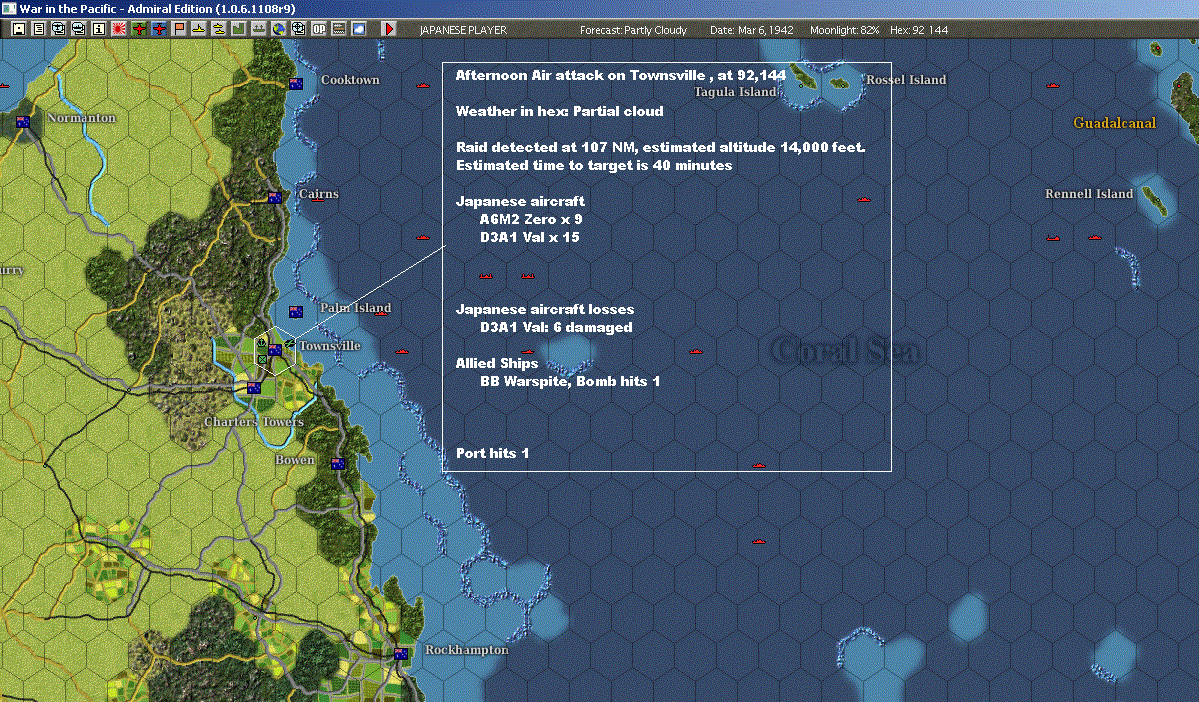Screen dimensions: 1199x702
Task: Click the Rennell Island map label
Action: 1089,193
